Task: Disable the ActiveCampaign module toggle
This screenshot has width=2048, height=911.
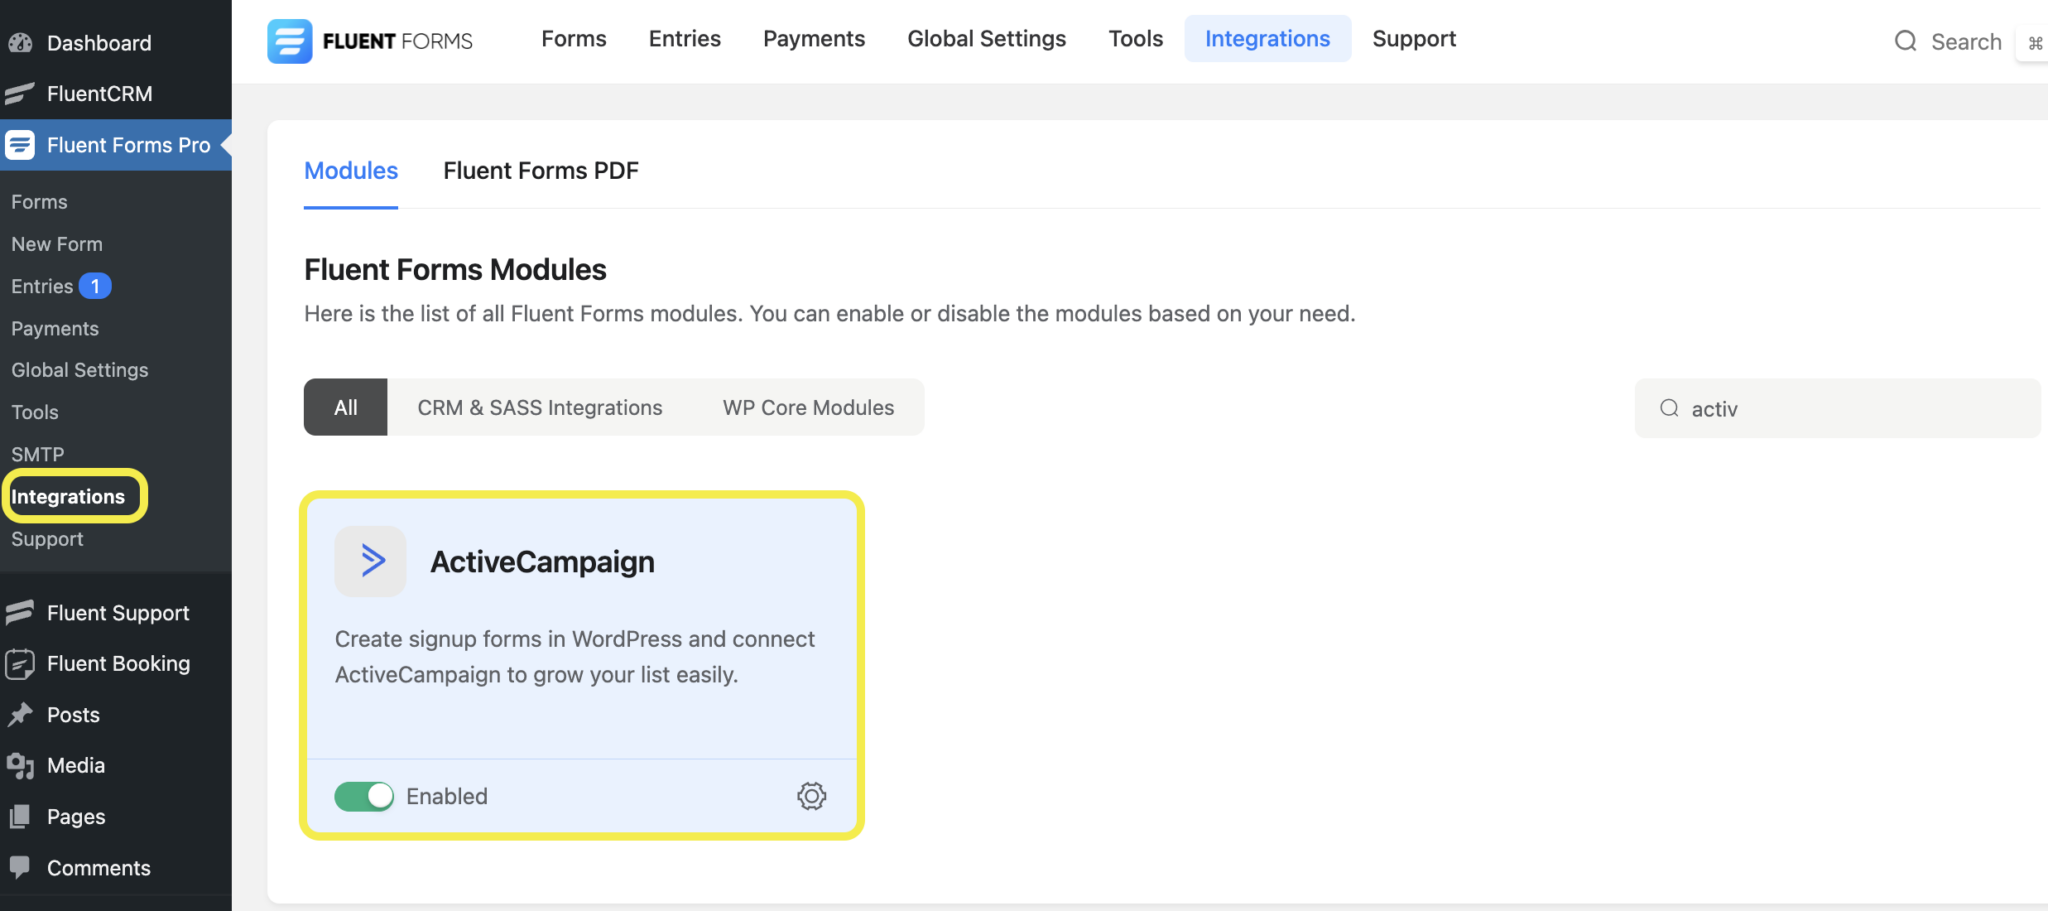Action: coord(363,796)
